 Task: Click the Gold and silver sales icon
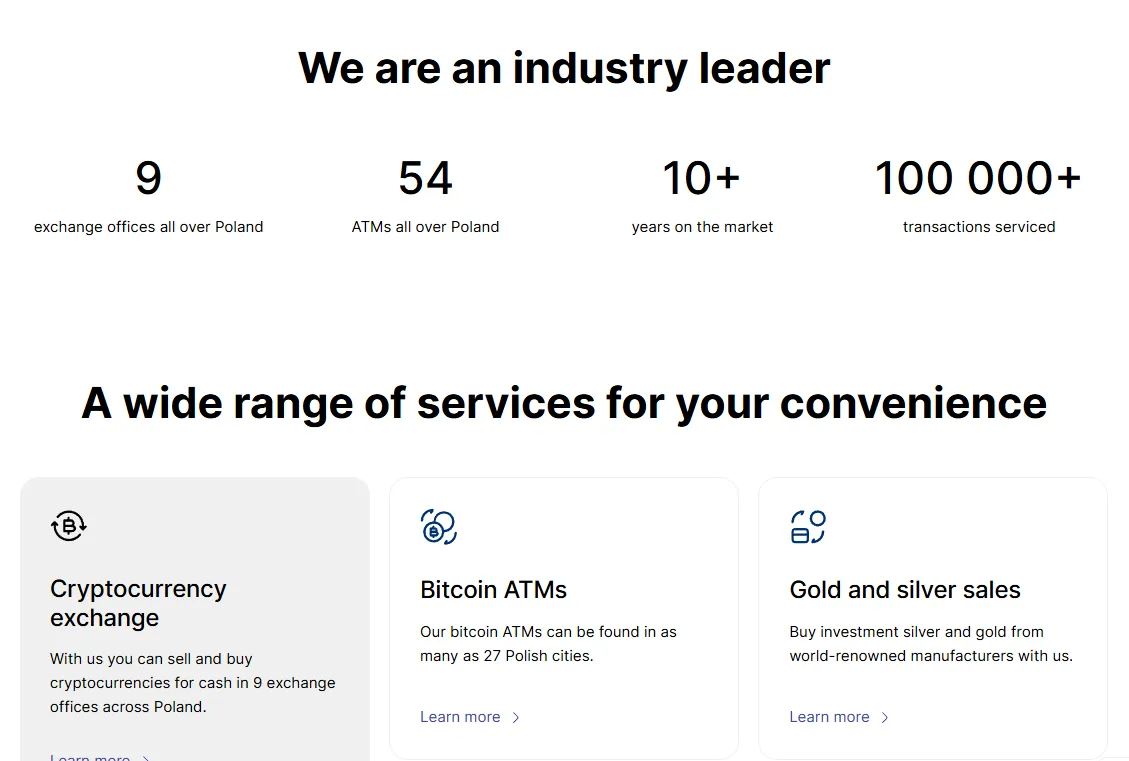point(808,526)
